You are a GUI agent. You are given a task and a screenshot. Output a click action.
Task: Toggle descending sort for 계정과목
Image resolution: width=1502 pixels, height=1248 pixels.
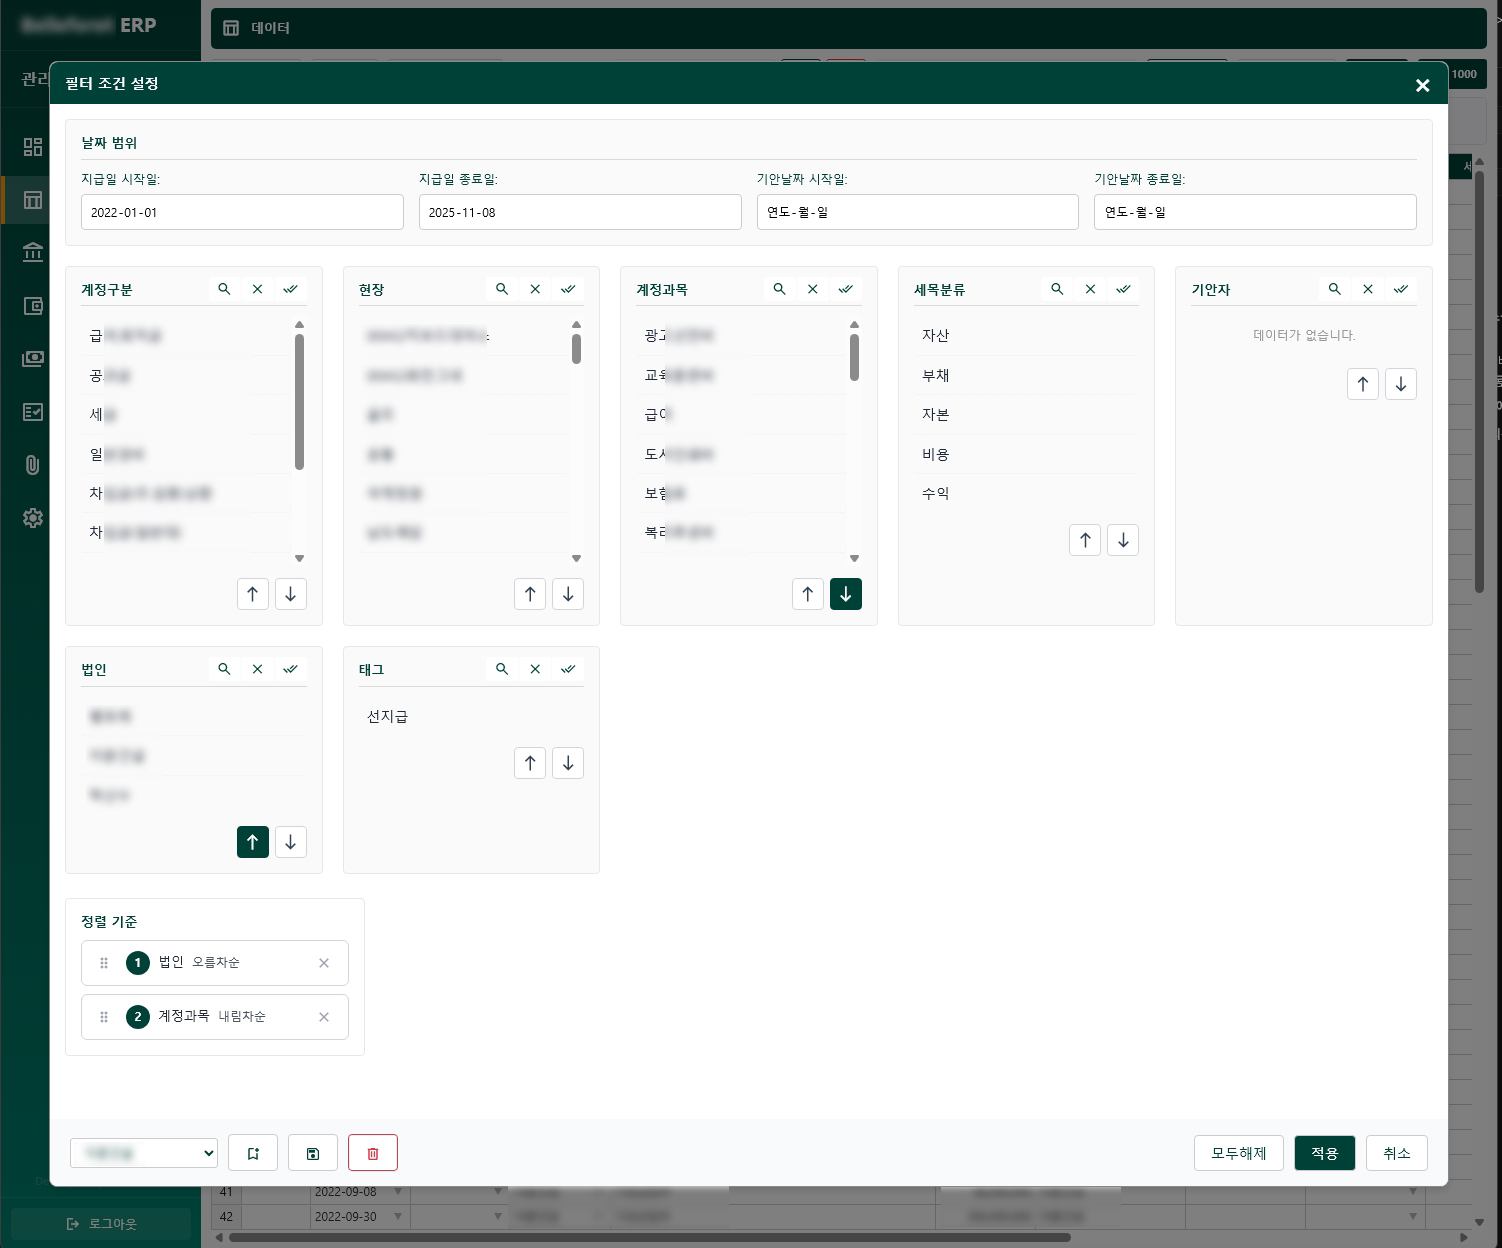tap(845, 594)
